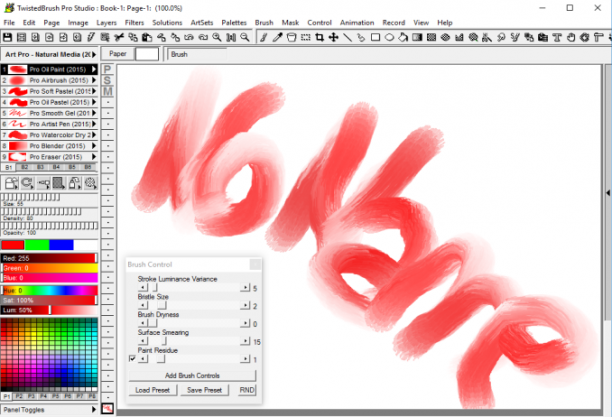Adjust the Lum: 50% slider
The width and height of the screenshot is (612, 417).
point(49,310)
